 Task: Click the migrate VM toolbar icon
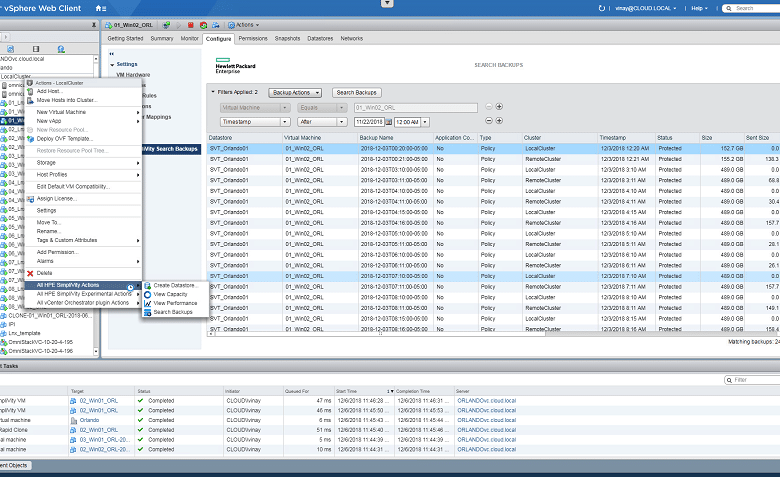(x=215, y=25)
